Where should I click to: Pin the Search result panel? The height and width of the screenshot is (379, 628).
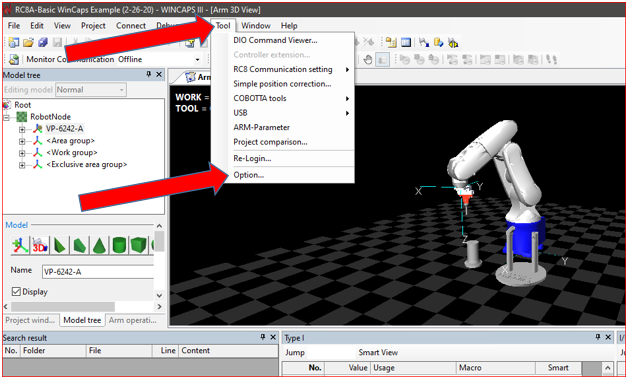[x=263, y=337]
